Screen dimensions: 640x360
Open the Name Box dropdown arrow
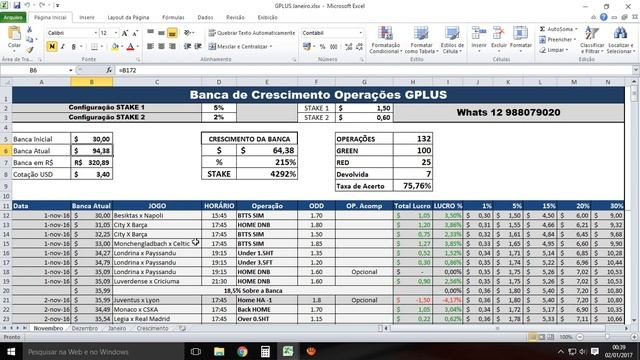coord(71,70)
